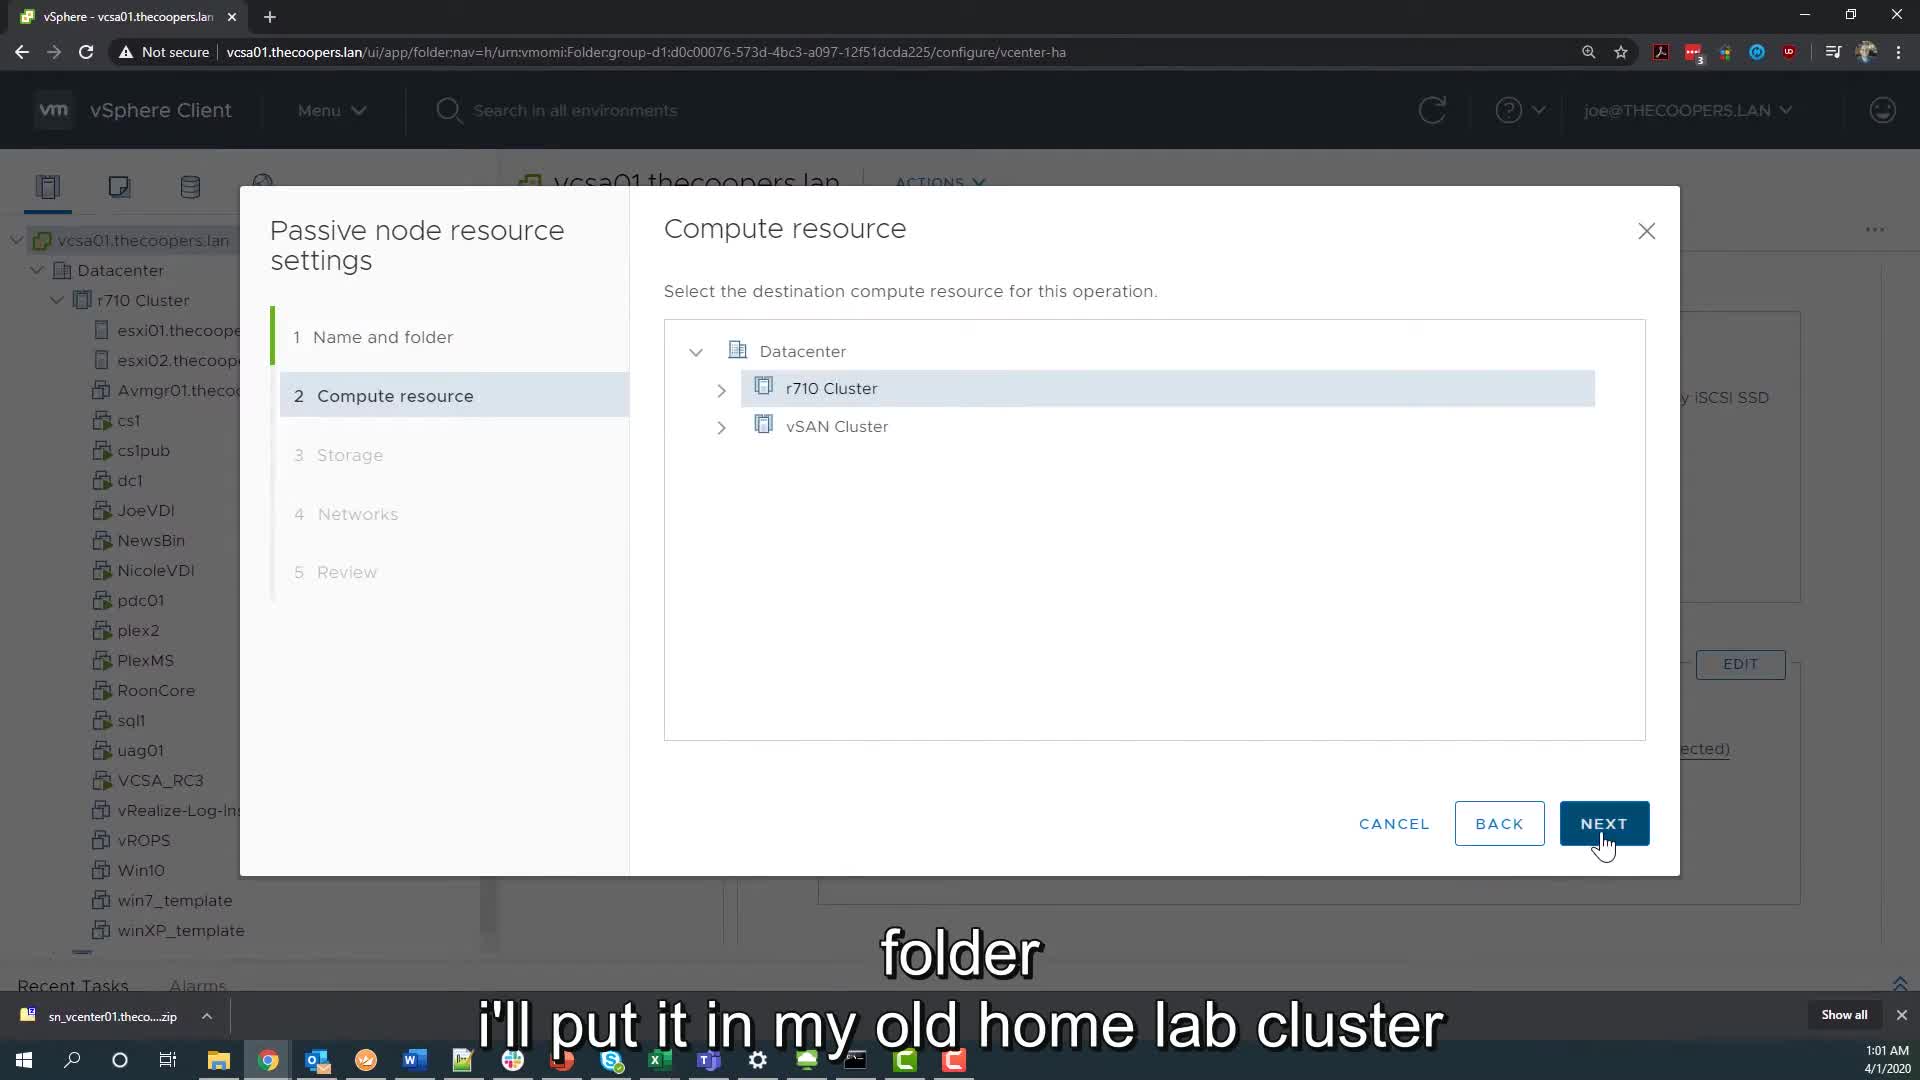Select the VCSA_RC3 virtual machine

tap(160, 780)
